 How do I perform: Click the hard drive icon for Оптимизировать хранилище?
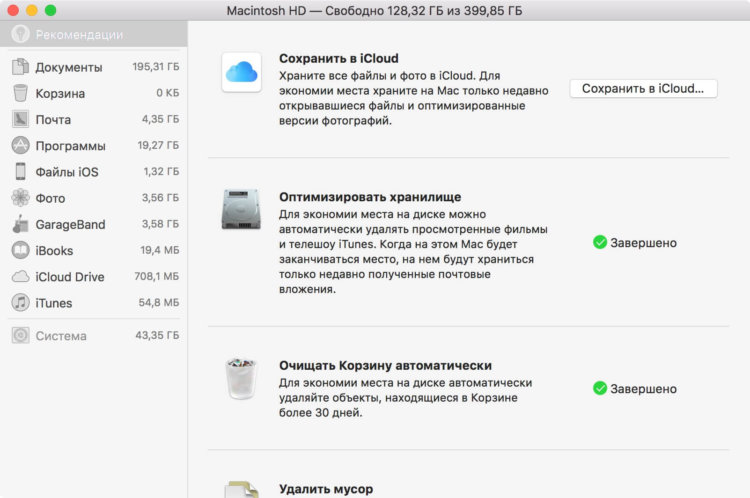coord(241,209)
